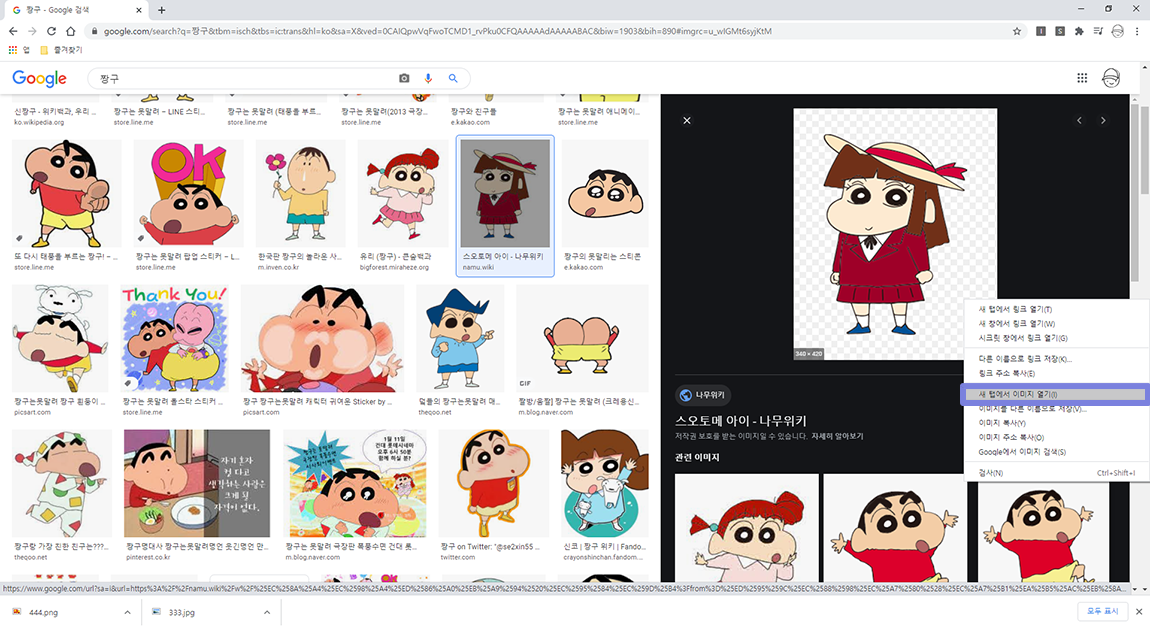
Task: Open the 스오토메 아이 - 나무위키 title link
Action: pos(741,421)
